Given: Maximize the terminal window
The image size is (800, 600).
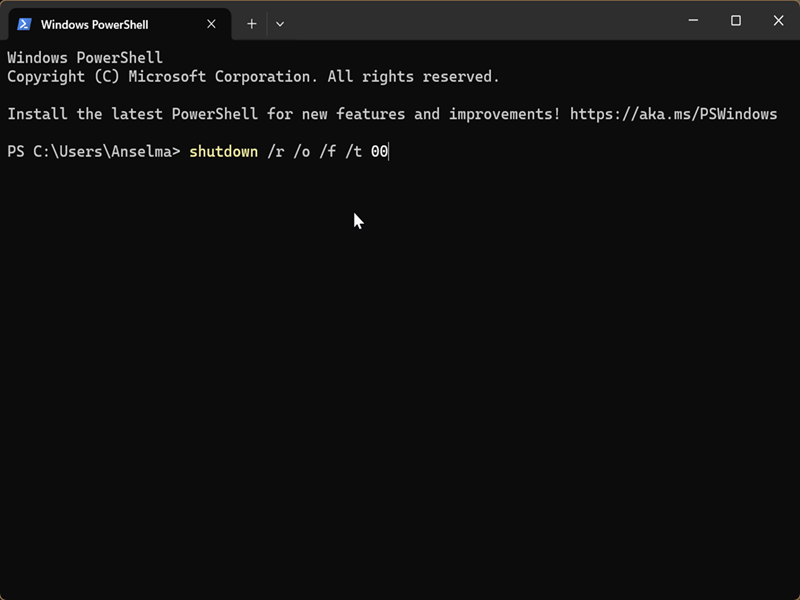Looking at the screenshot, I should [x=736, y=21].
